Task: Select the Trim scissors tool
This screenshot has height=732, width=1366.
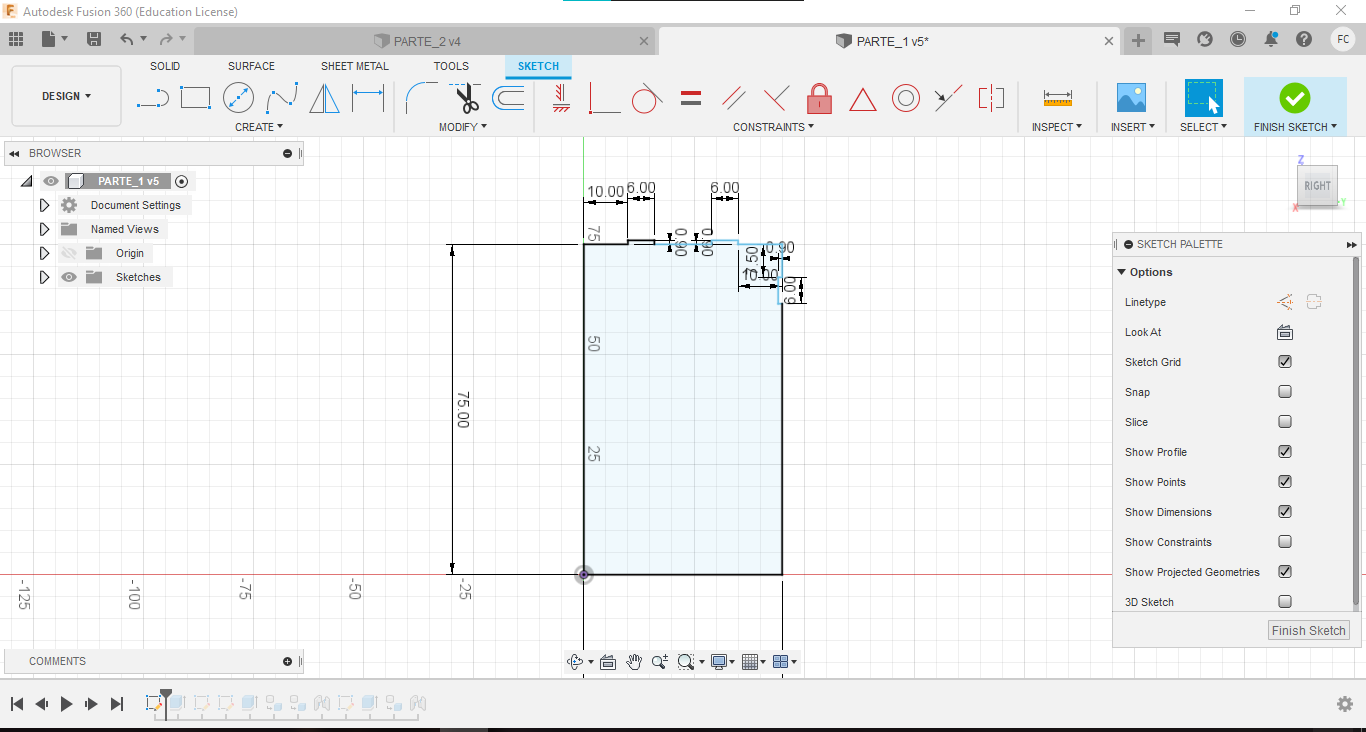Action: (x=465, y=98)
